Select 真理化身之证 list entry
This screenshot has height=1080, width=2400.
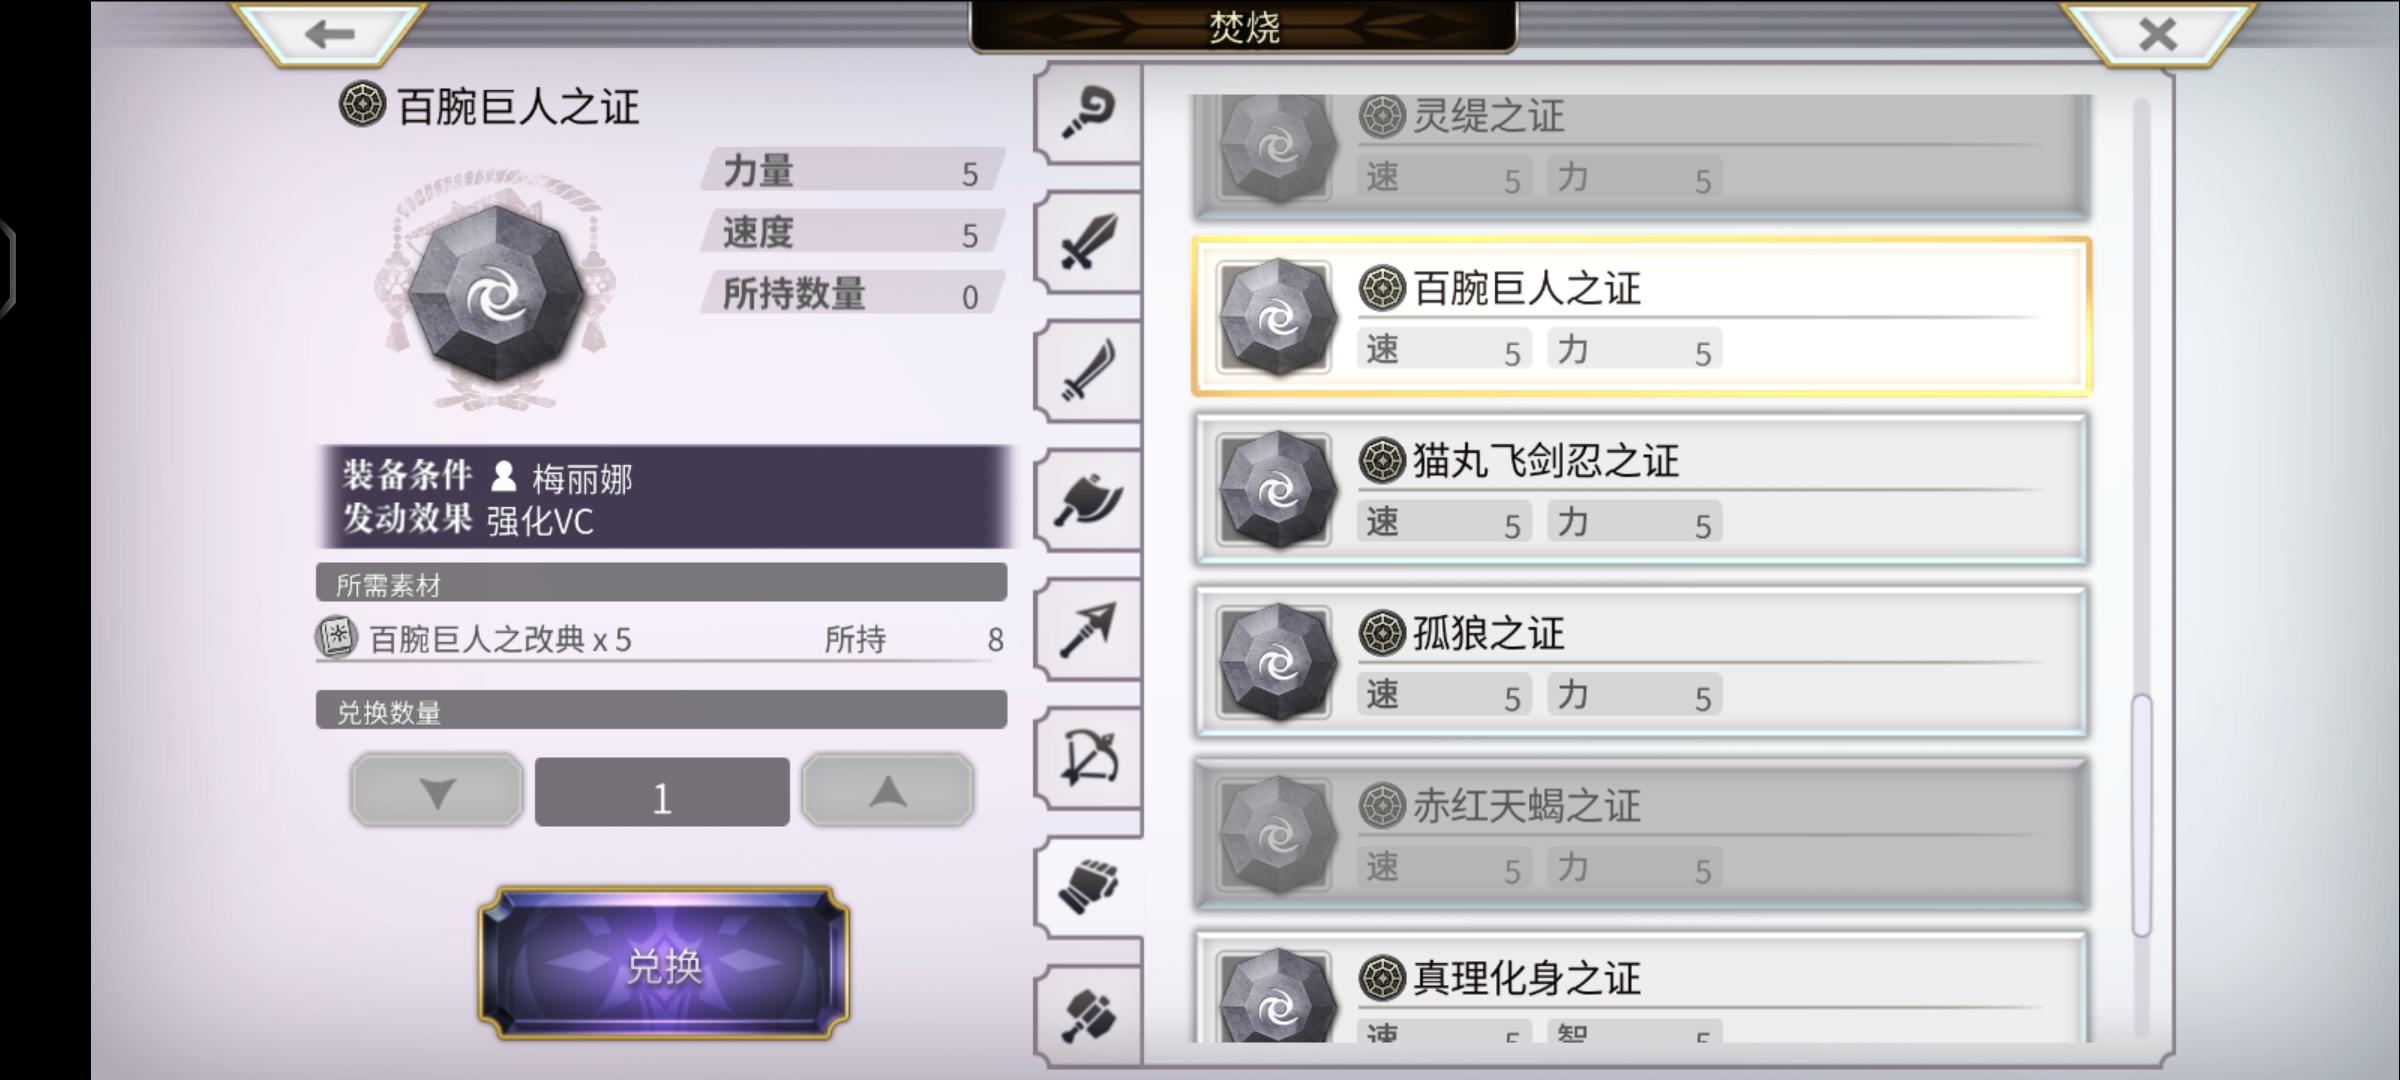[x=1641, y=987]
